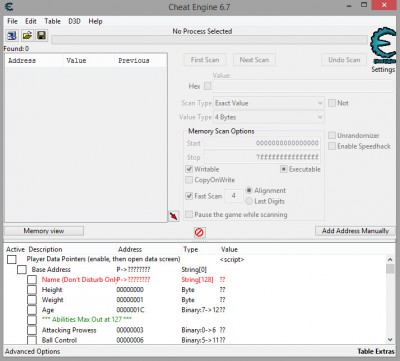Viewport: 400px width, 361px height.
Task: Open Memory view
Action: click(44, 231)
